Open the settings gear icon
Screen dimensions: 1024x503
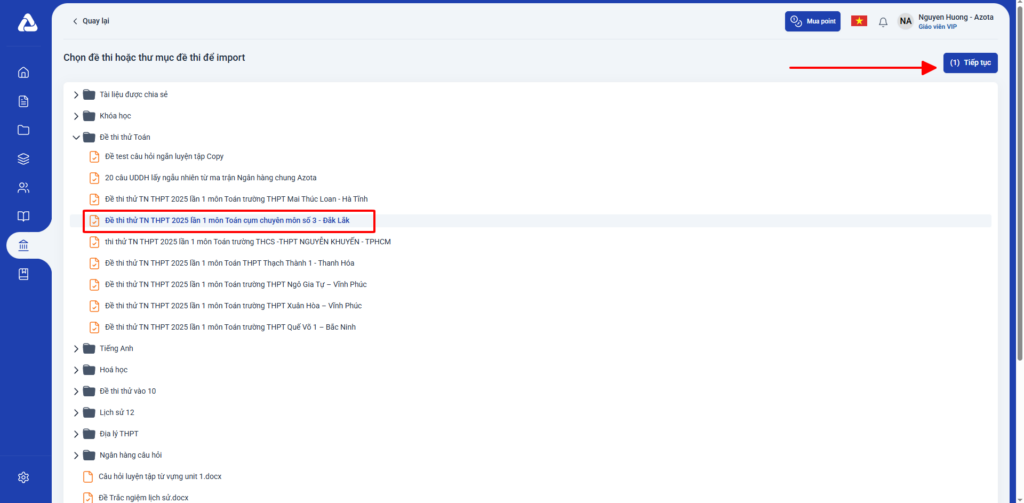click(24, 477)
